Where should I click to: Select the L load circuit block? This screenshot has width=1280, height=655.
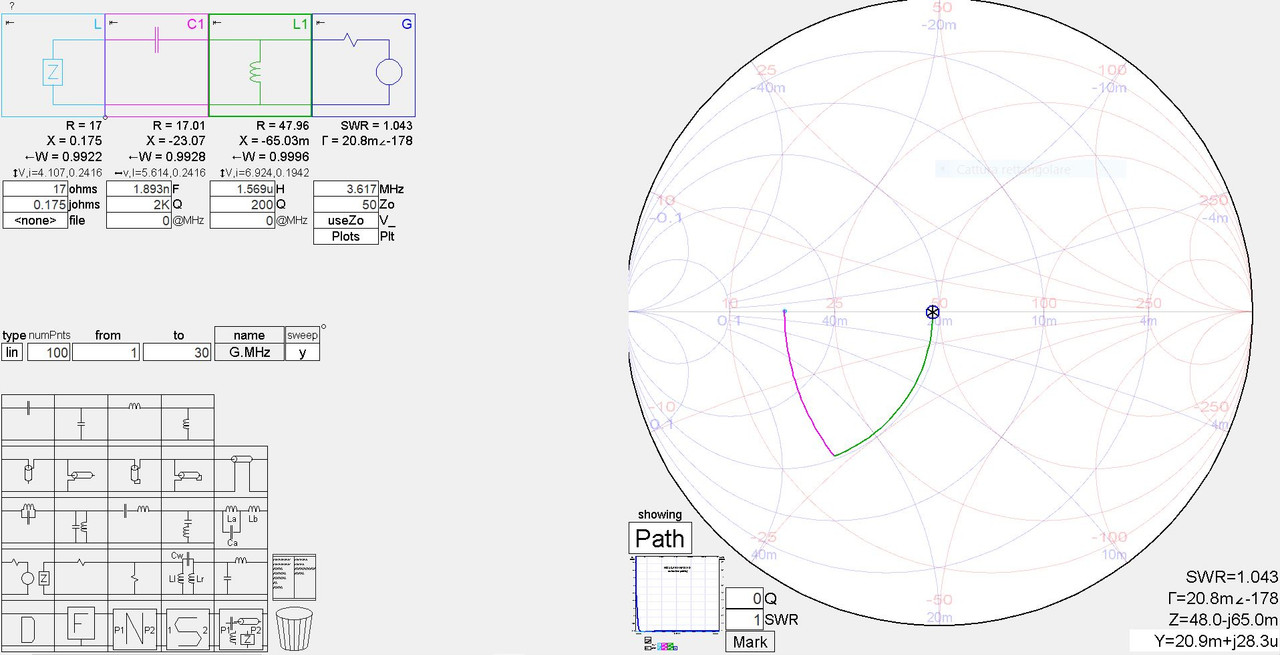coord(53,65)
